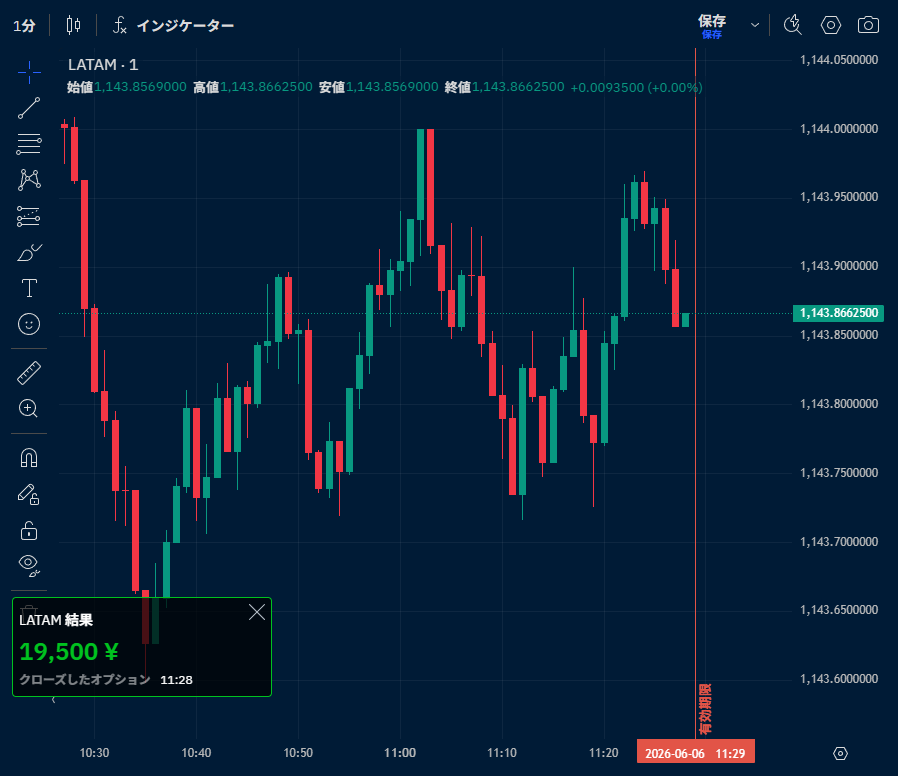Select the zoom in tool
The image size is (898, 776).
point(29,408)
